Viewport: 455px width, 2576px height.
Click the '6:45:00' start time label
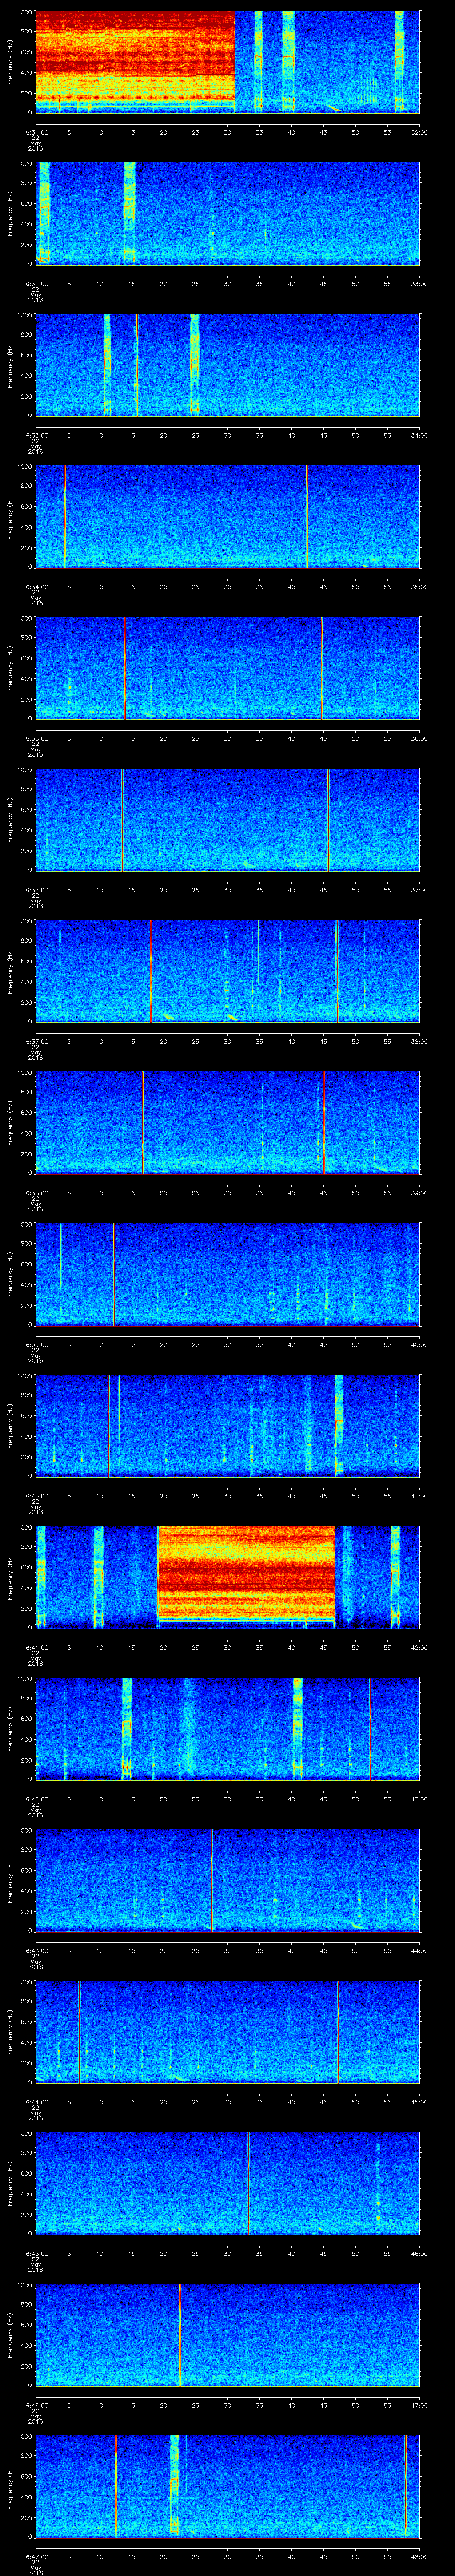[x=36, y=2255]
